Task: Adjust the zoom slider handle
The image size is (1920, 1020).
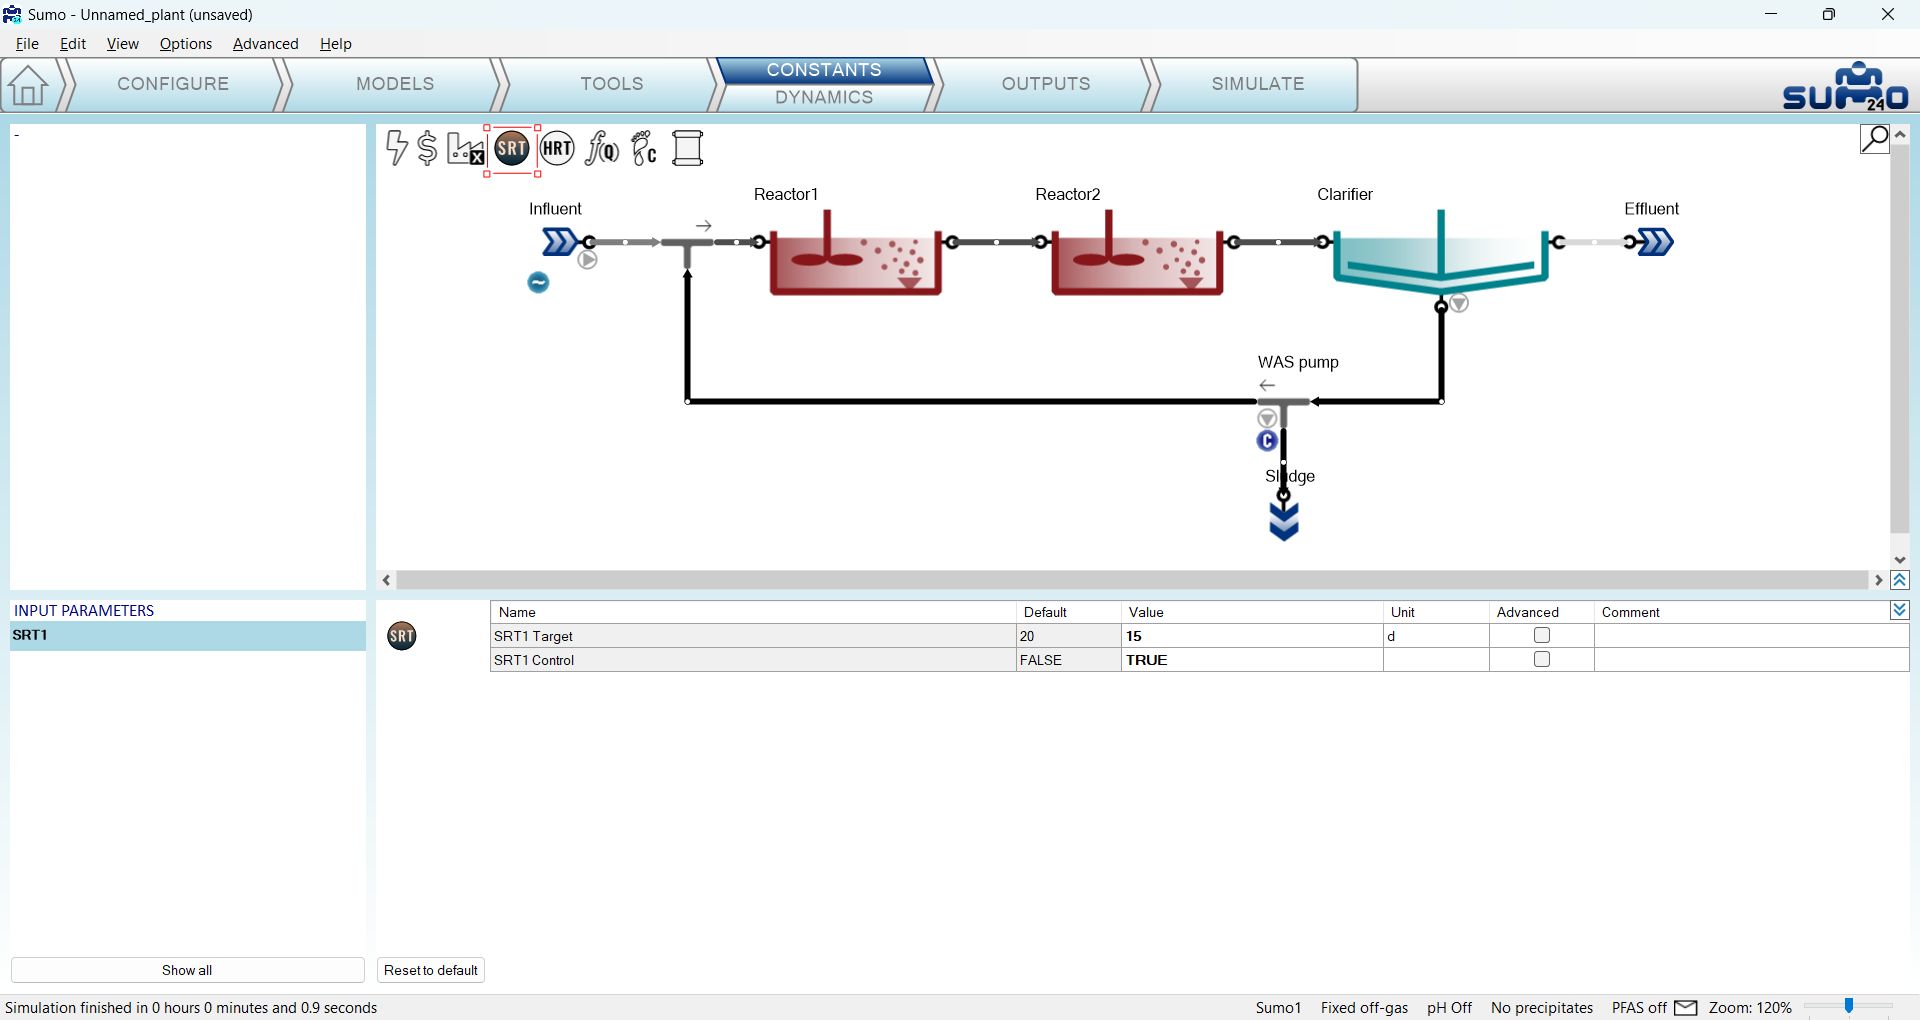Action: 1849,1007
